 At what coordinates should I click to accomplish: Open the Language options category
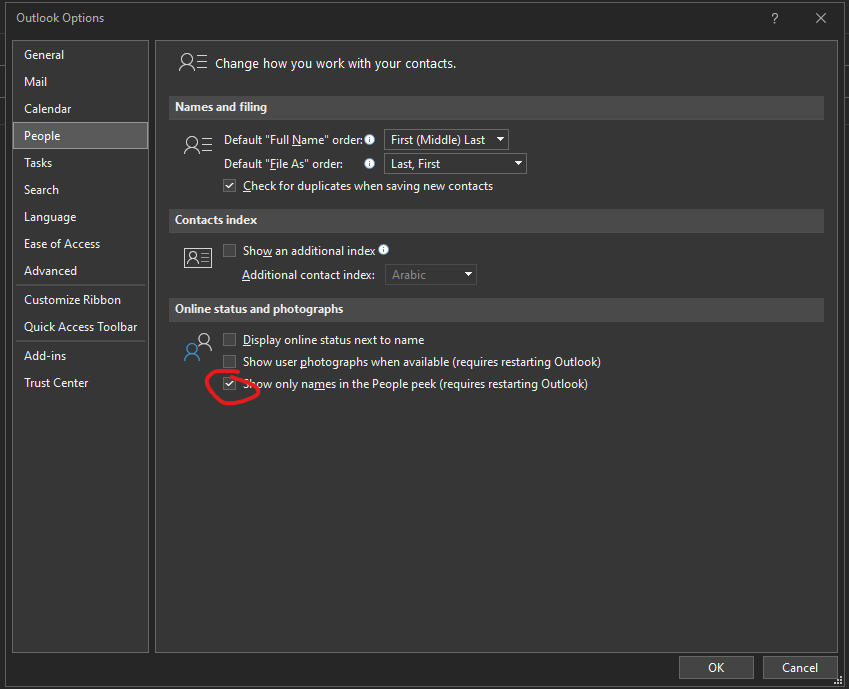click(80, 217)
